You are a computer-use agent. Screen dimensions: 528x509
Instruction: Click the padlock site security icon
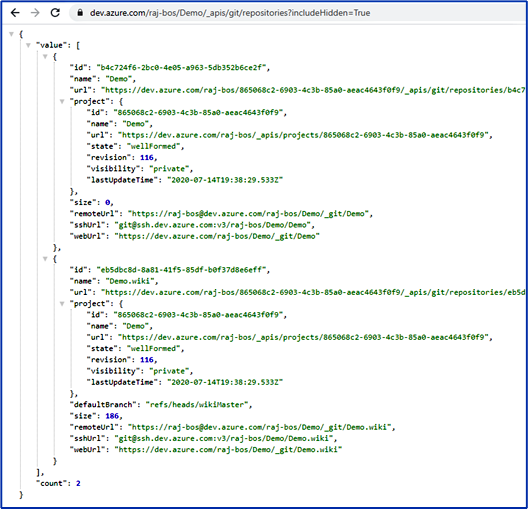[x=80, y=13]
